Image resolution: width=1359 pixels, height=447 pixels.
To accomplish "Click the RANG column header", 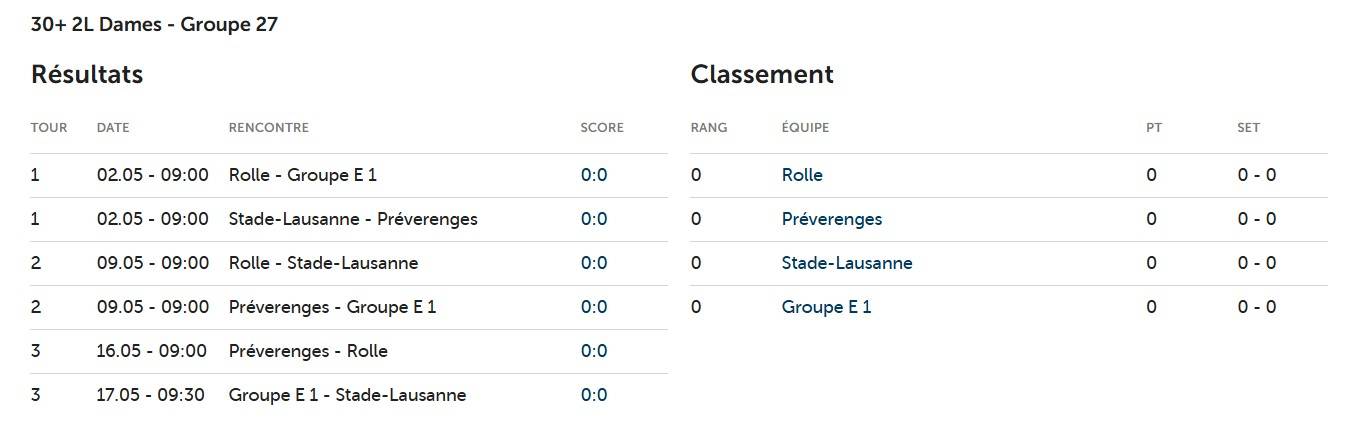I will pos(709,128).
